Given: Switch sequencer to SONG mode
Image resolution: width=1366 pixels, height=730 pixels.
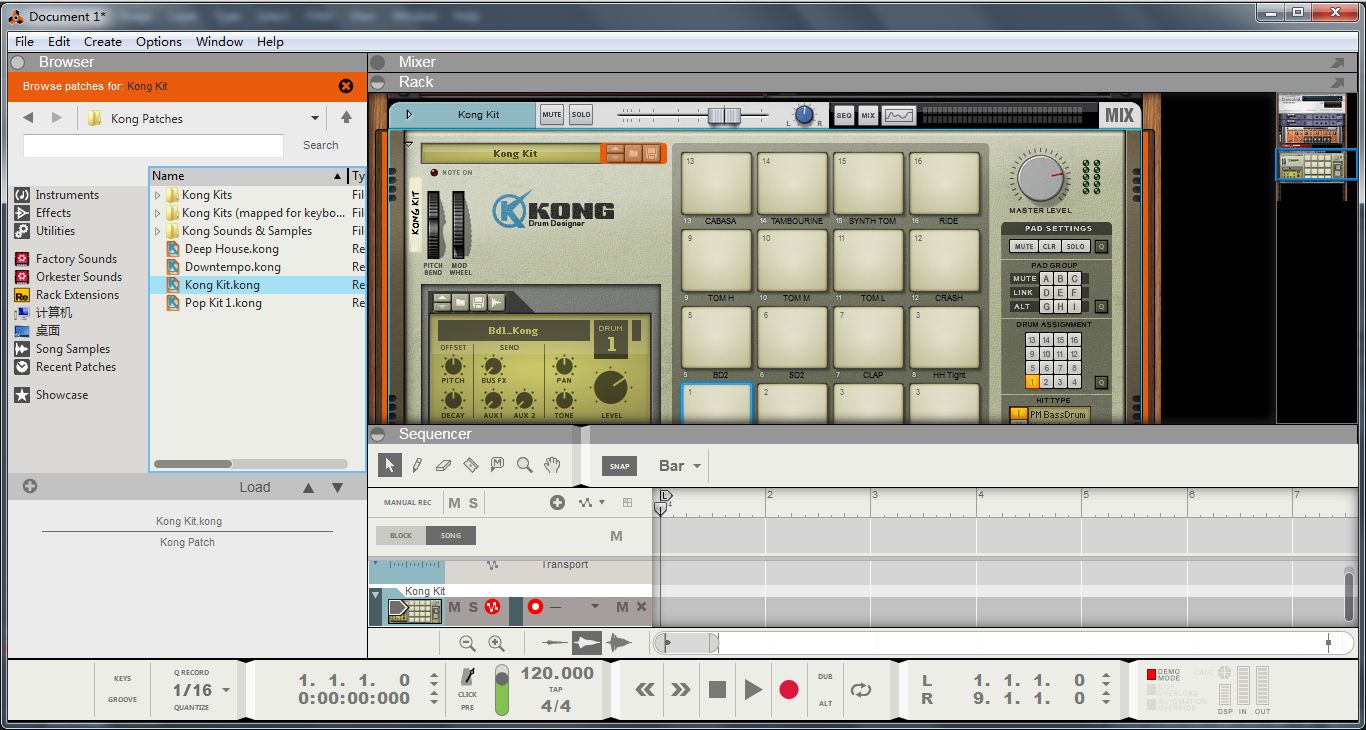Looking at the screenshot, I should click(451, 536).
